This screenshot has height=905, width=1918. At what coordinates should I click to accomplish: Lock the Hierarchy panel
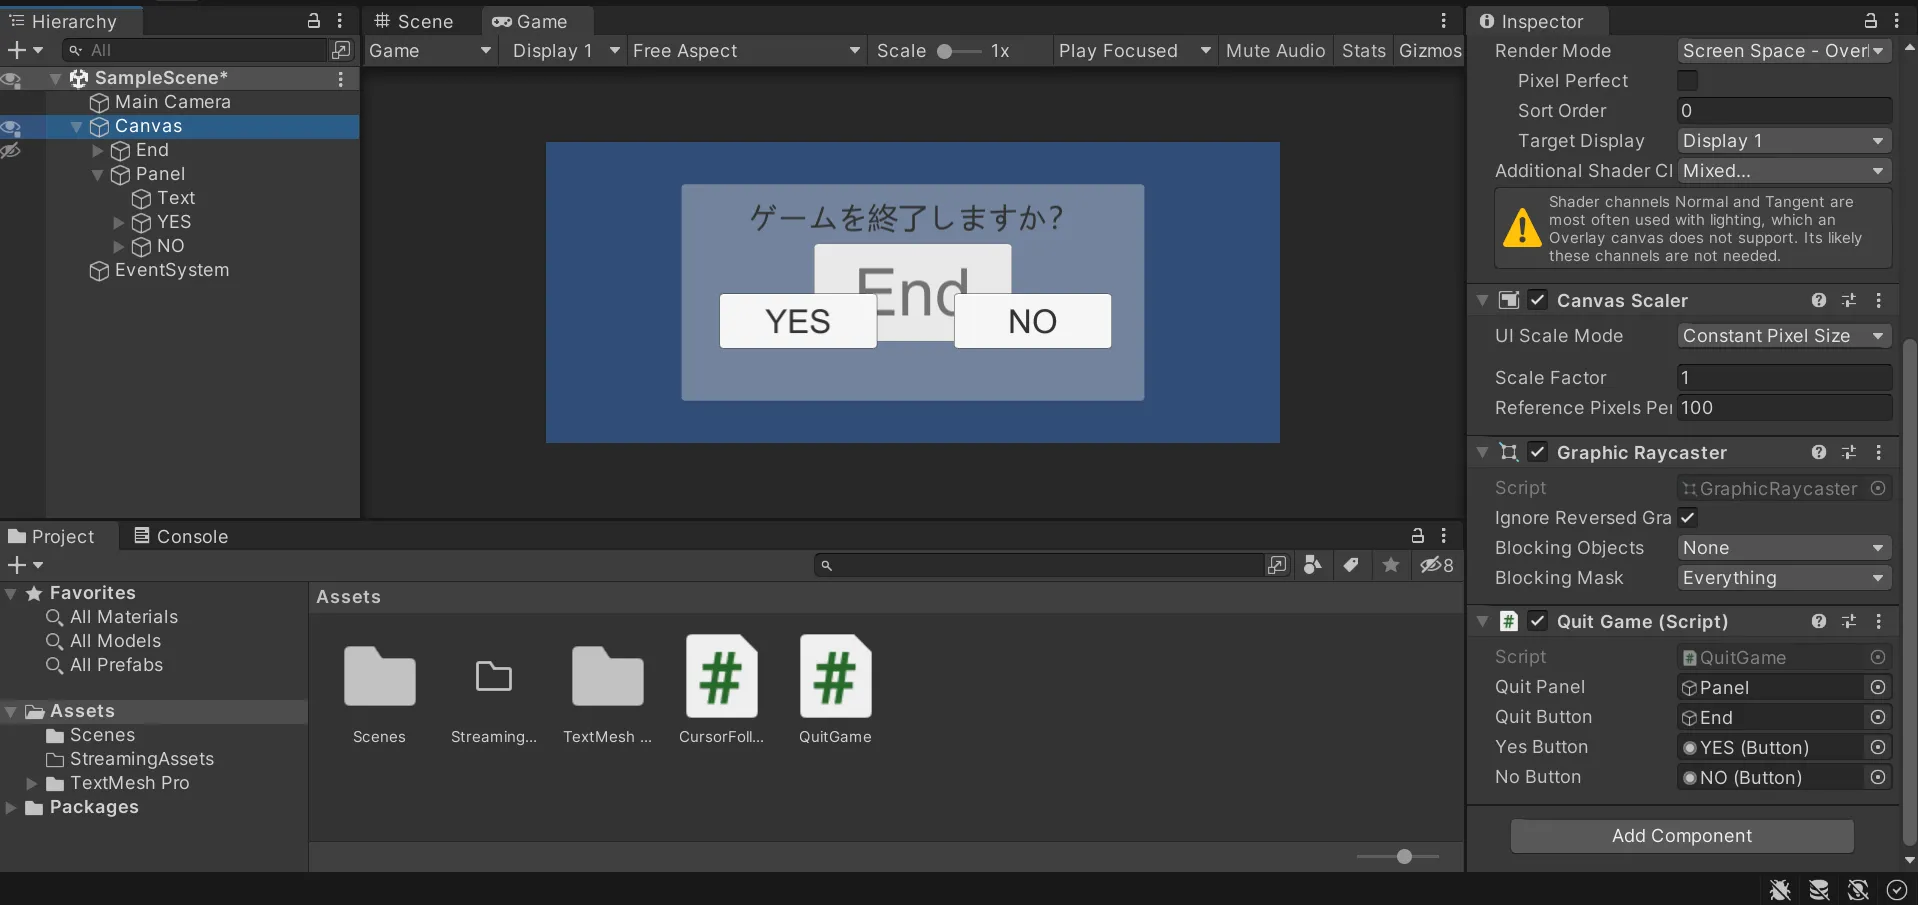click(x=314, y=21)
